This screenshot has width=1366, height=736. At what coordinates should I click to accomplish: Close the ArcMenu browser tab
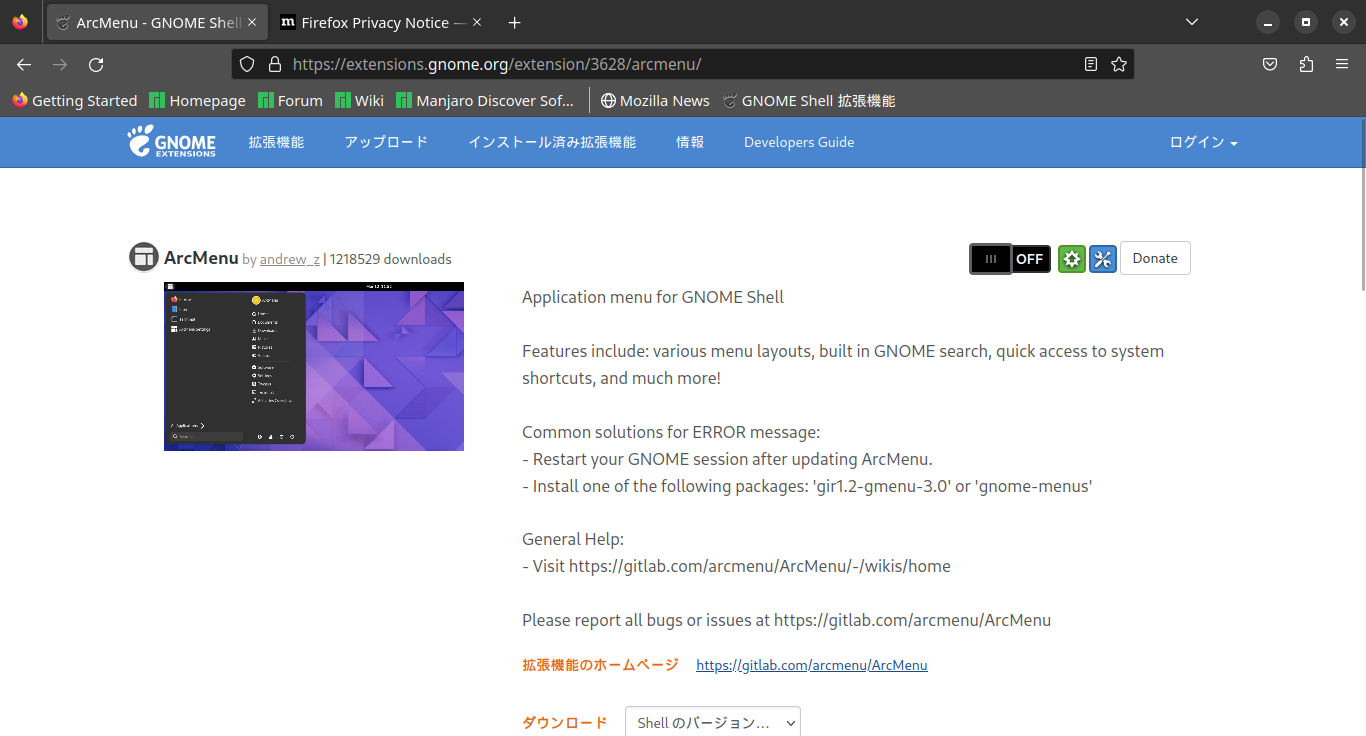point(252,22)
